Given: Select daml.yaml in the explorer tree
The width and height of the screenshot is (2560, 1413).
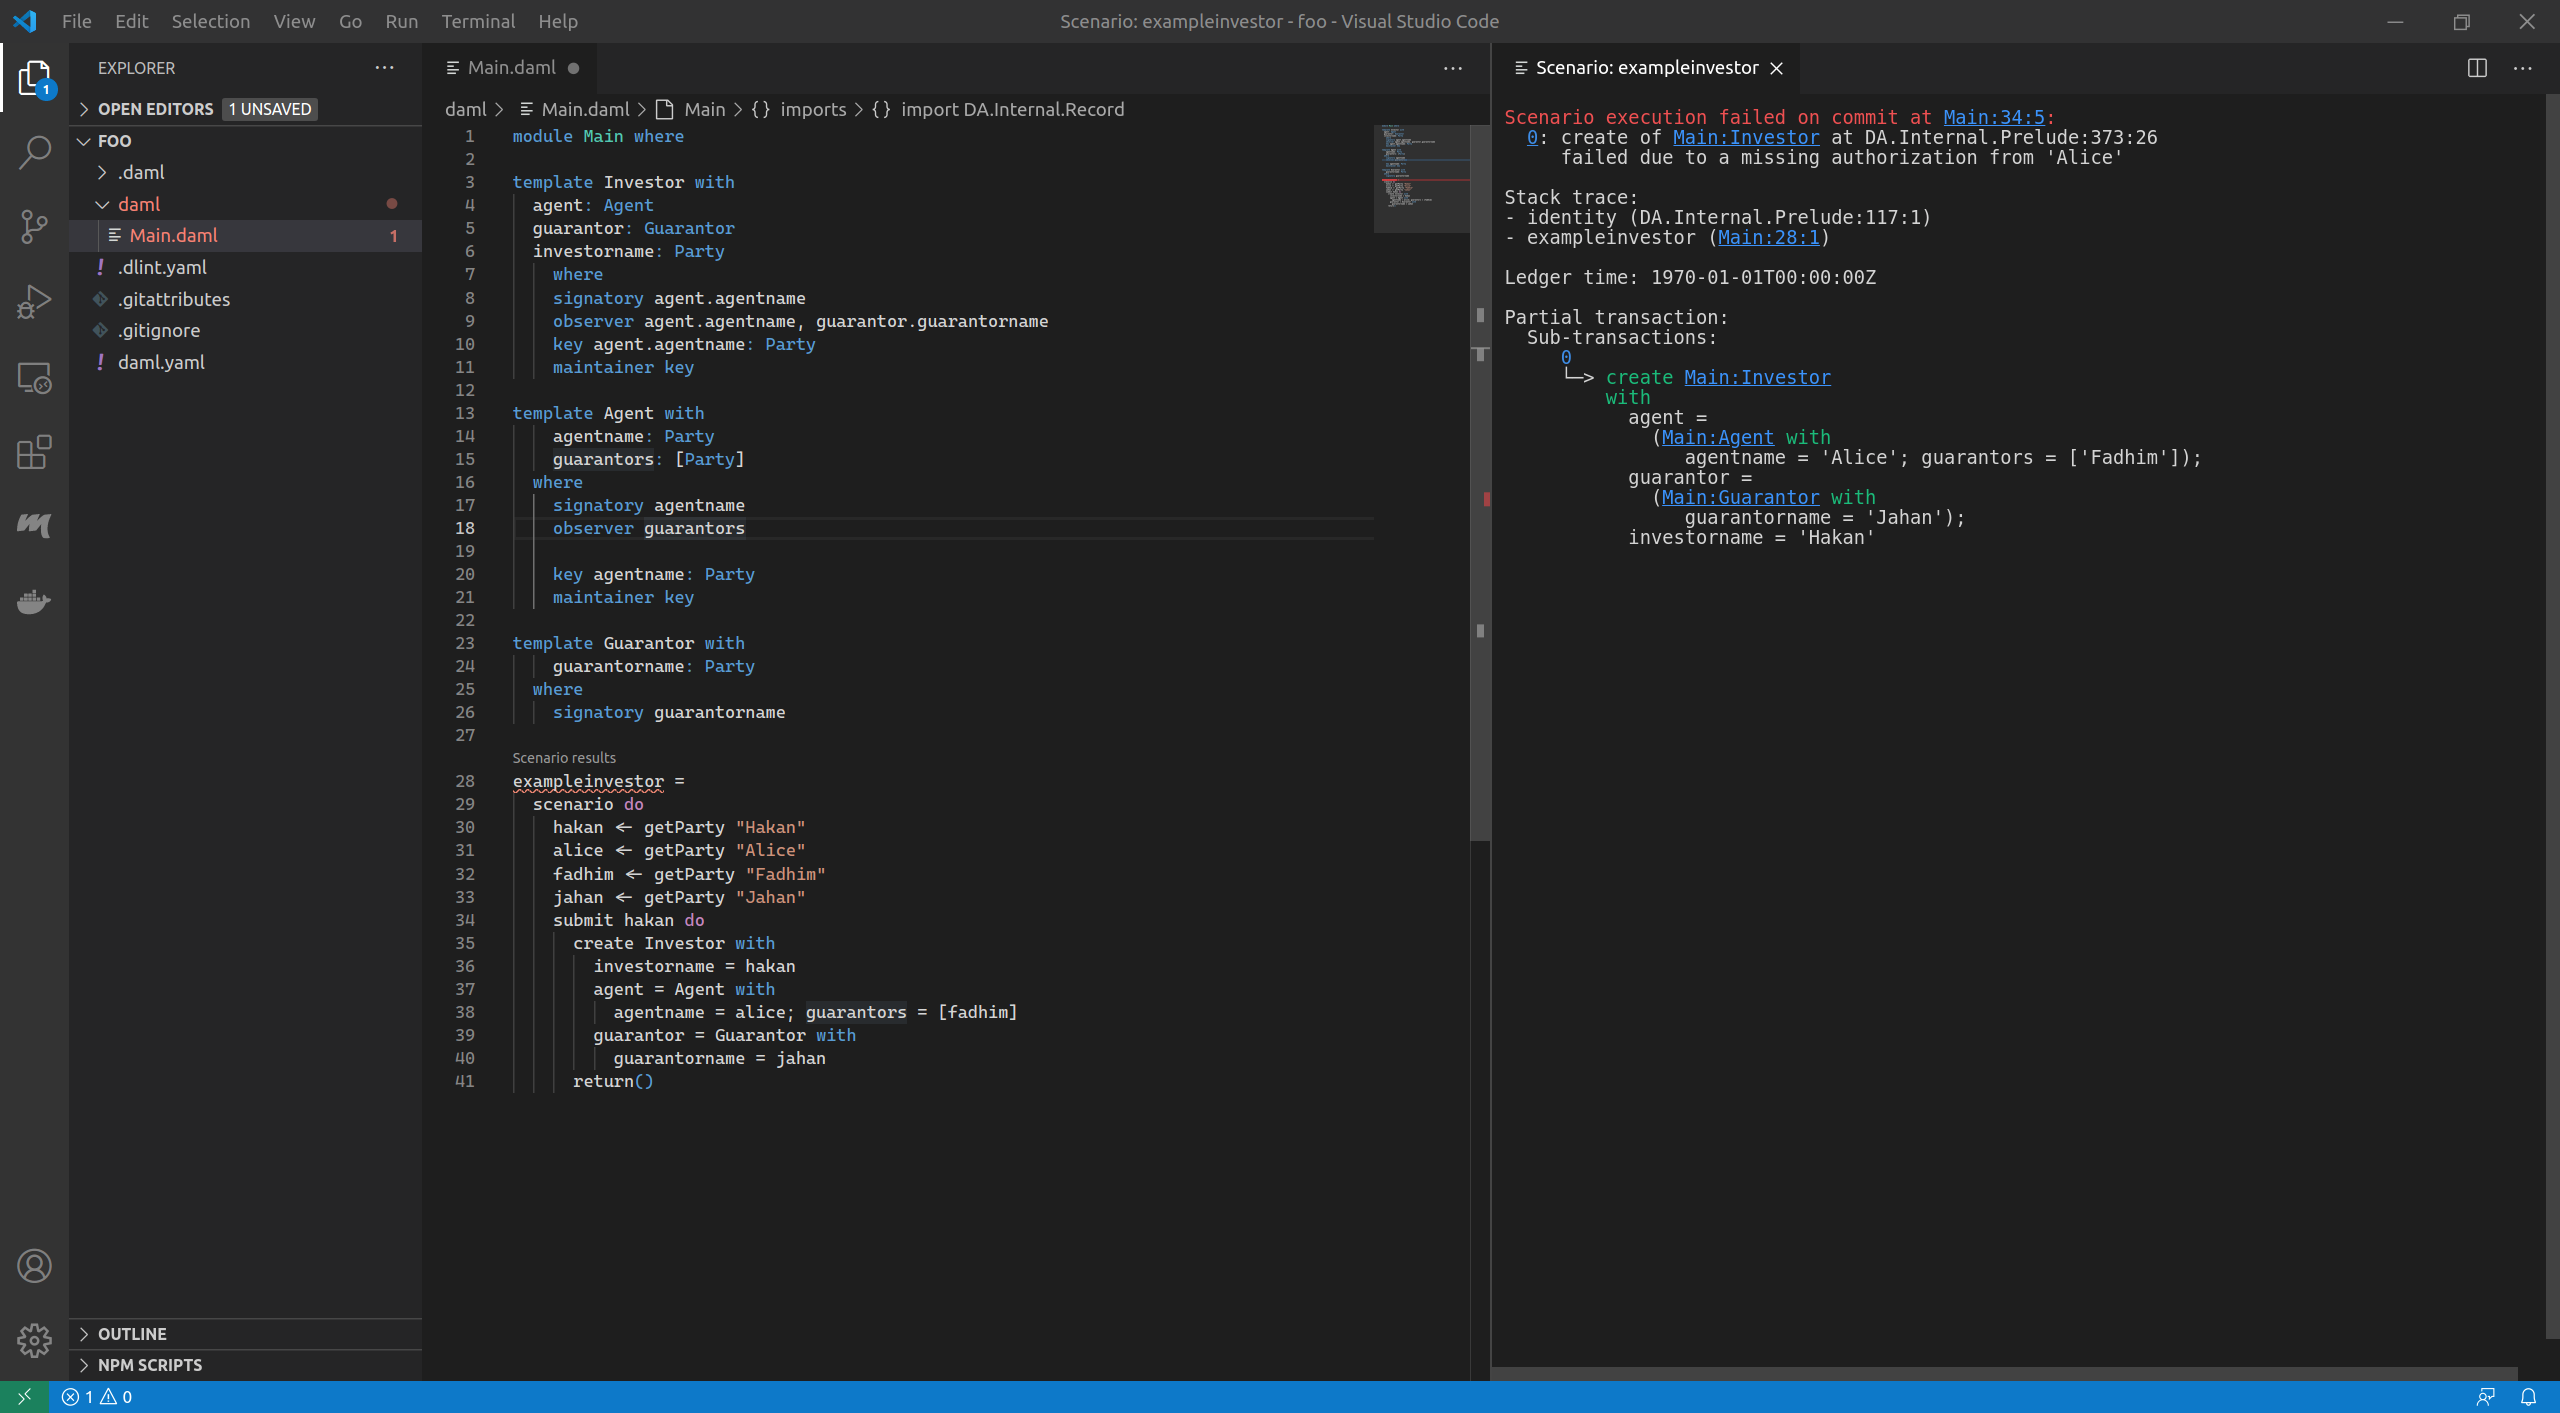Looking at the screenshot, I should click(x=161, y=362).
